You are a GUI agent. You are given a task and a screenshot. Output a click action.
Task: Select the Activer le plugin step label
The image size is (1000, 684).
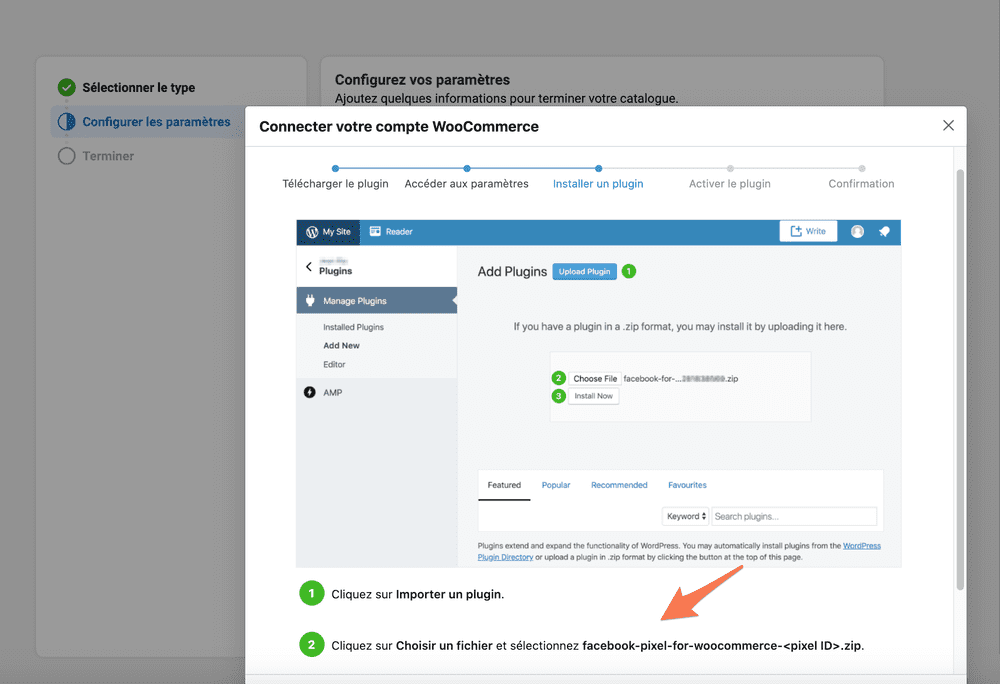[x=730, y=184]
